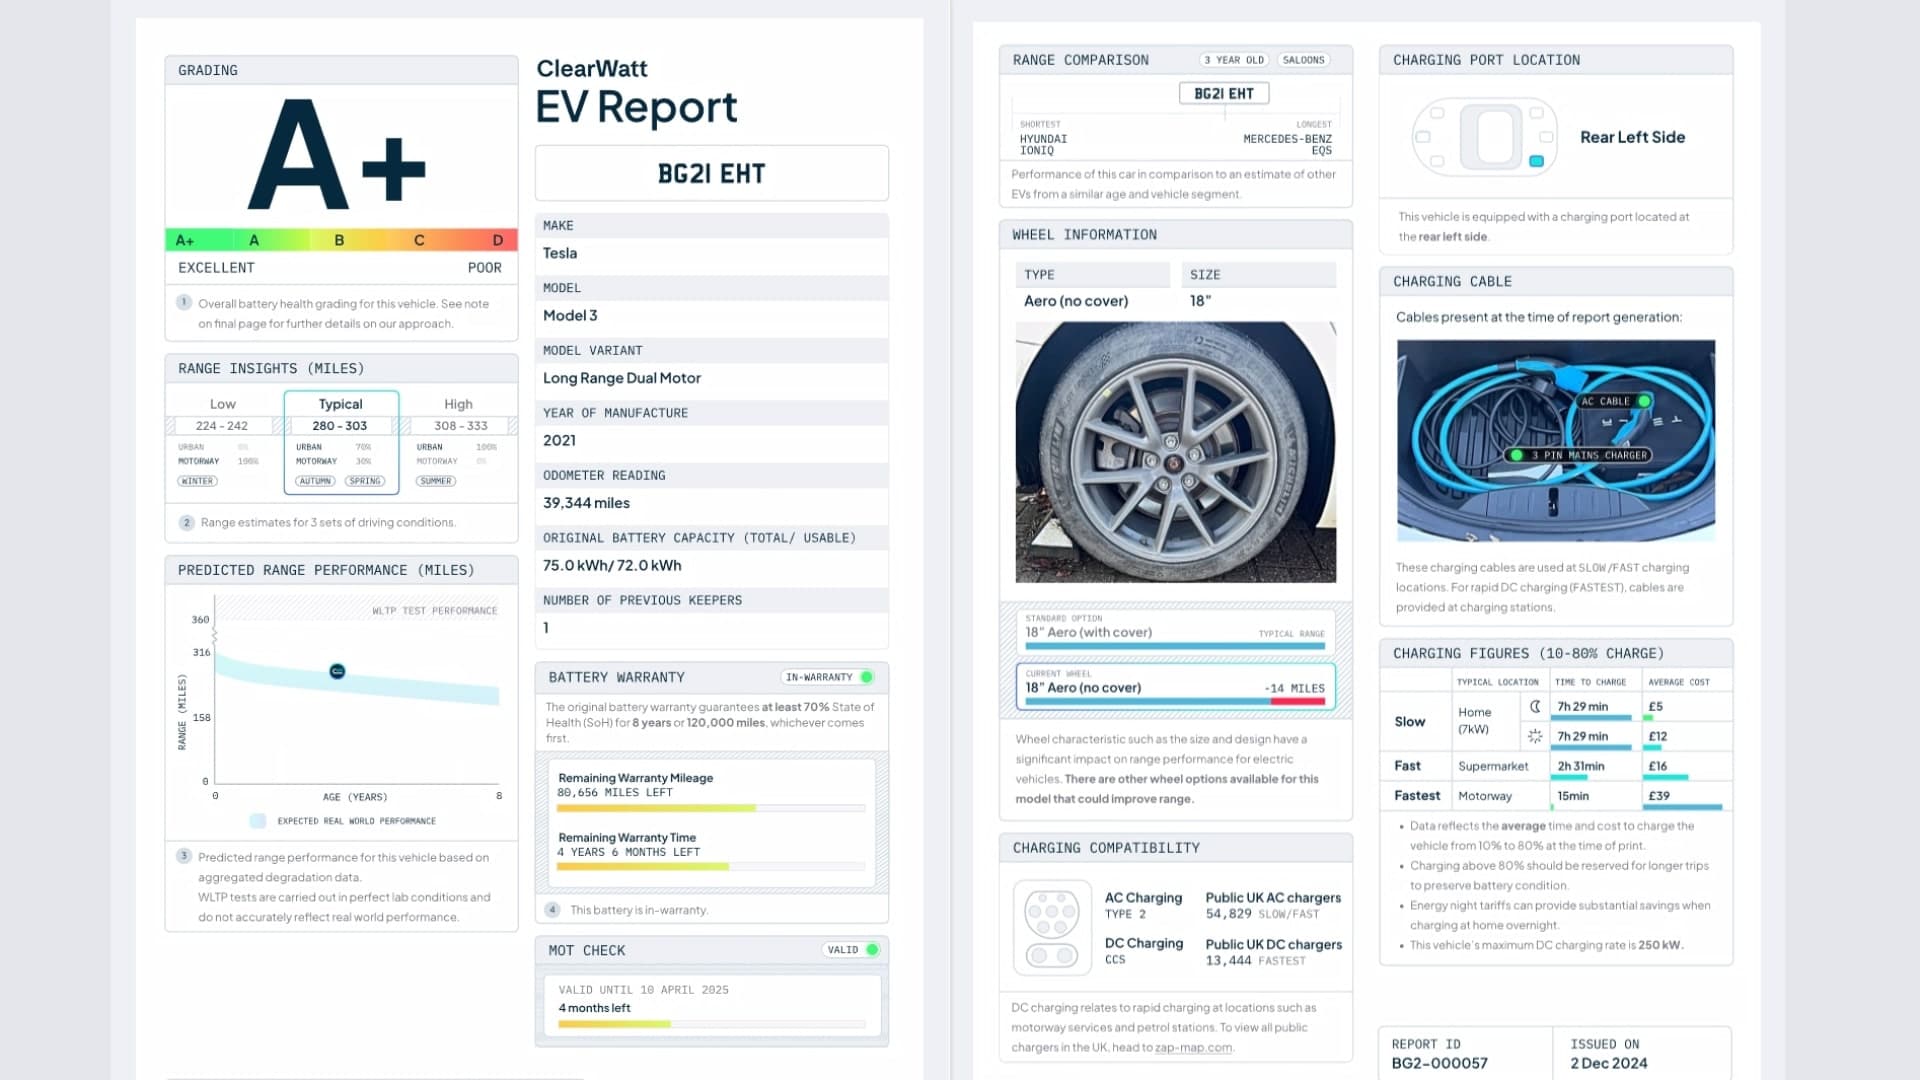Image resolution: width=1920 pixels, height=1080 pixels.
Task: Click the AC CABLE indicator on photo
Action: pos(1614,401)
